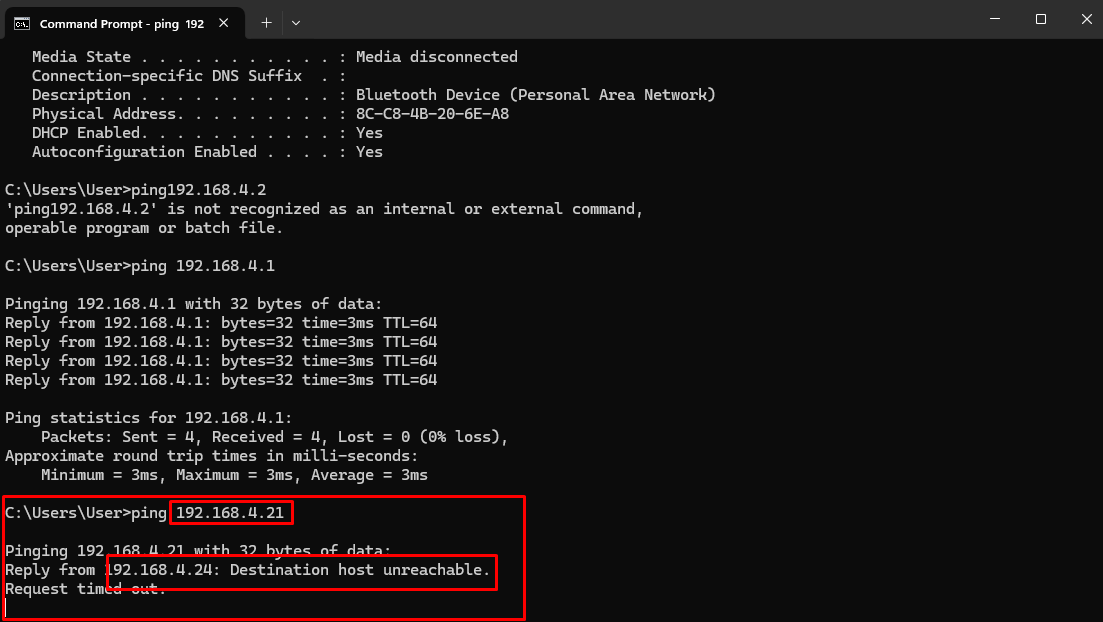Click the Media disconnected status text
This screenshot has height=622, width=1103.
coord(437,56)
